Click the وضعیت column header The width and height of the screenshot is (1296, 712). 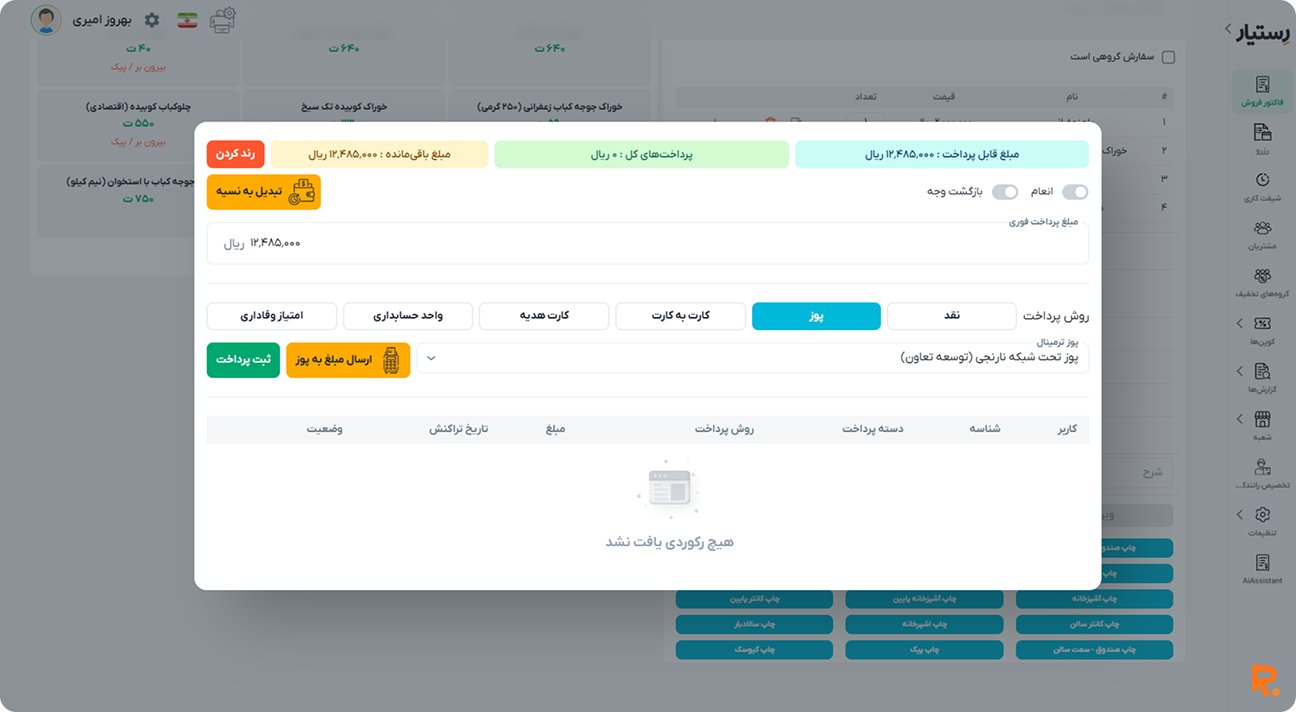click(x=324, y=429)
